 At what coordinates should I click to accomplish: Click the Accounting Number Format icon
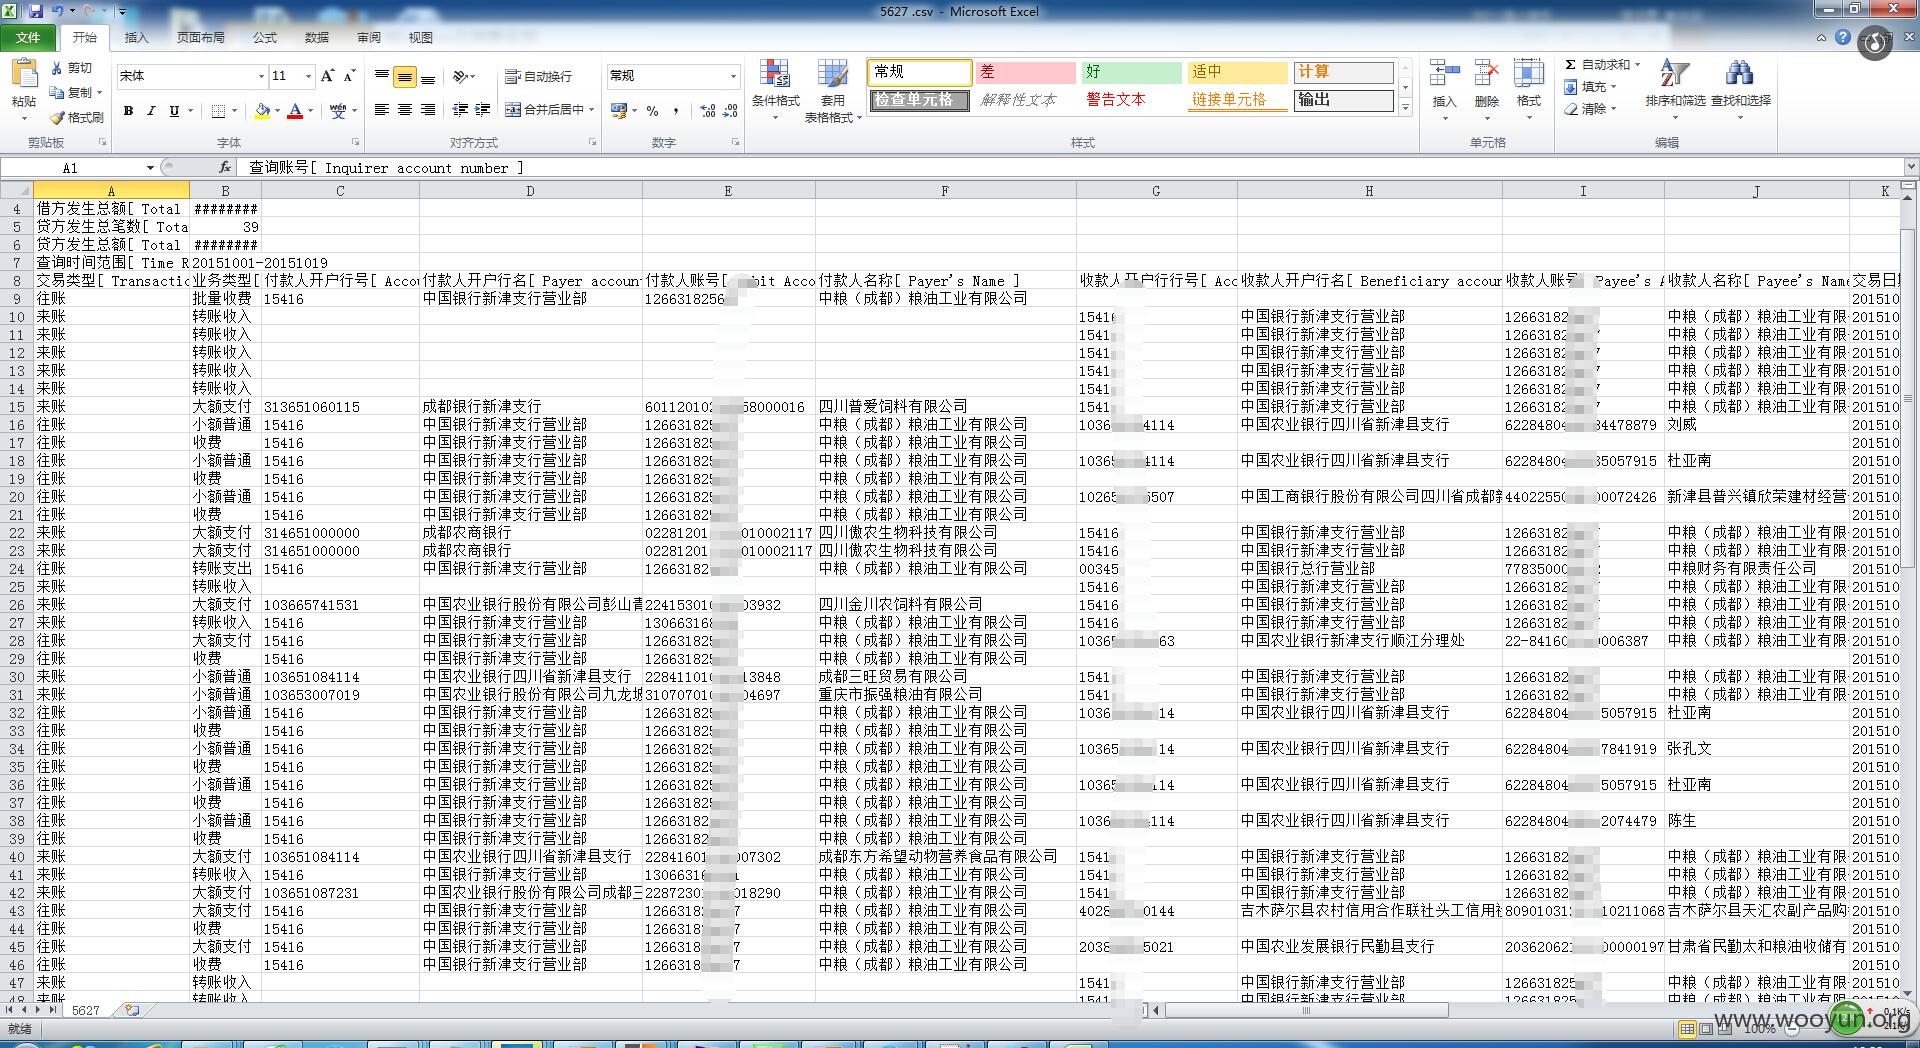[x=619, y=111]
